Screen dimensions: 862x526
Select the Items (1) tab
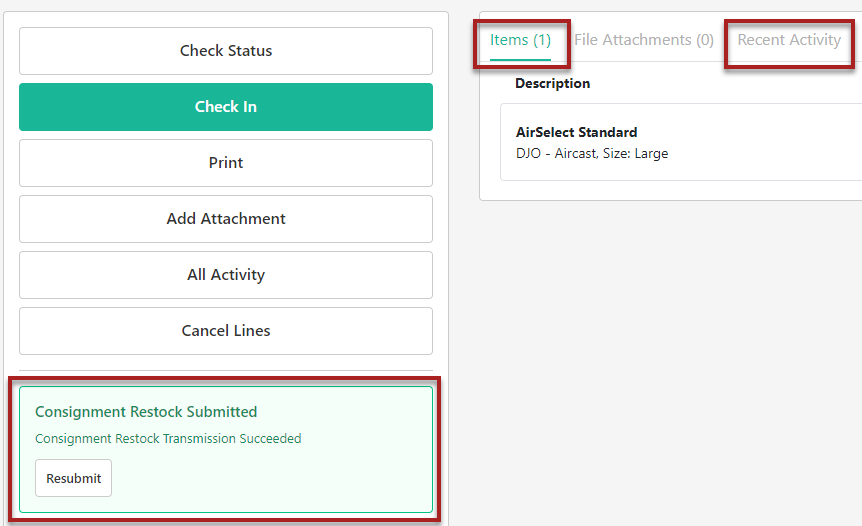pos(520,40)
